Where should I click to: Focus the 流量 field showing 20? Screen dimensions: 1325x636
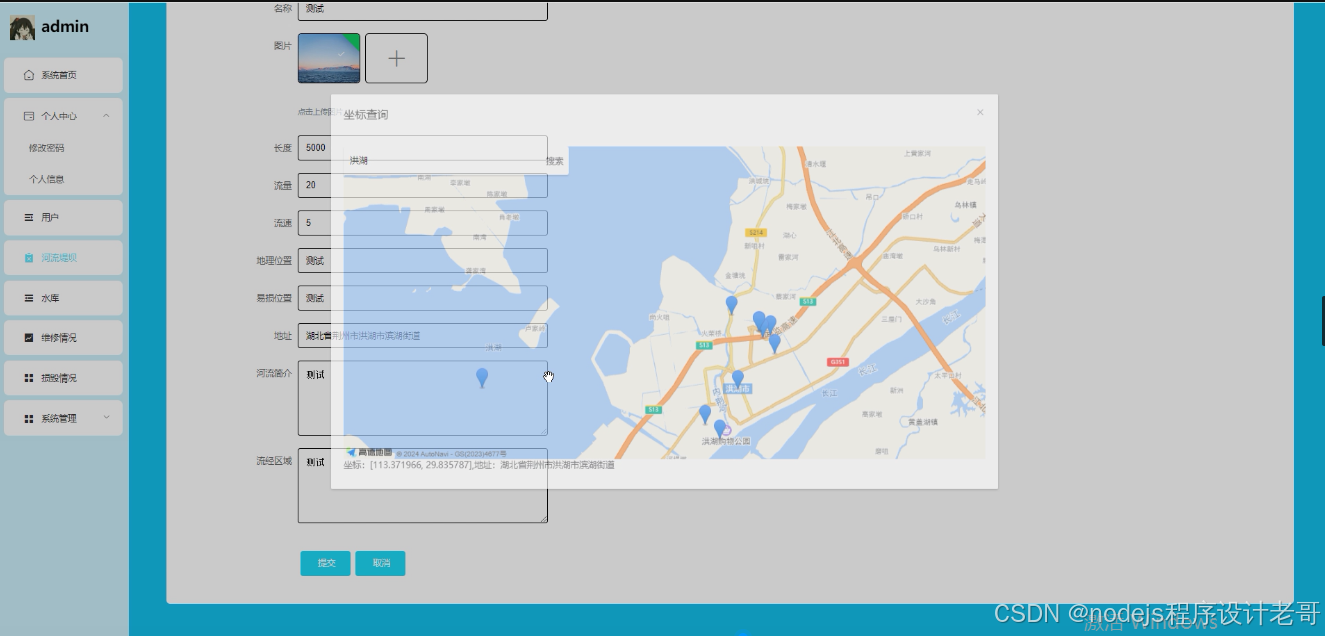point(423,185)
